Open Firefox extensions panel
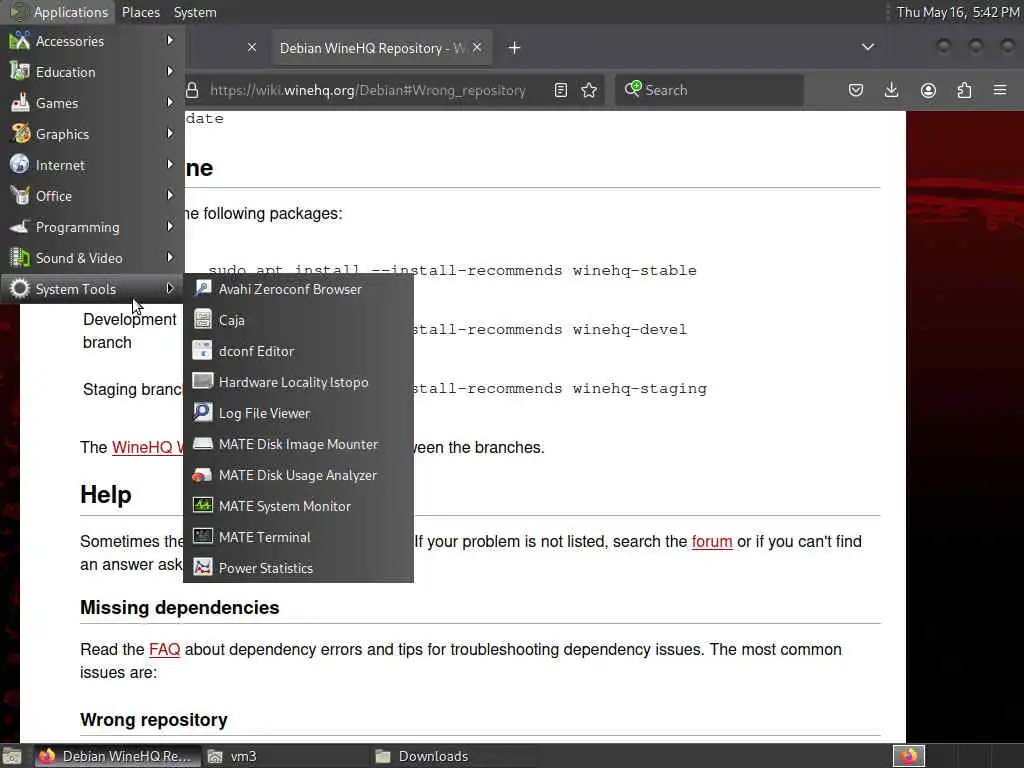This screenshot has height=768, width=1024. click(965, 90)
